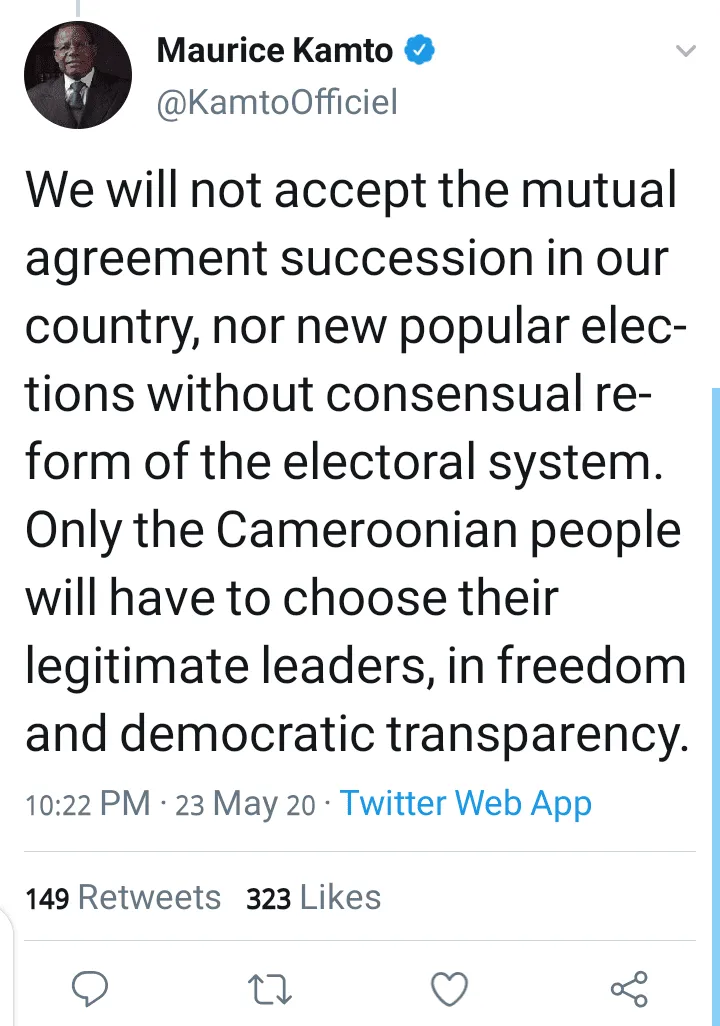View the 149 Retweets list

click(123, 897)
